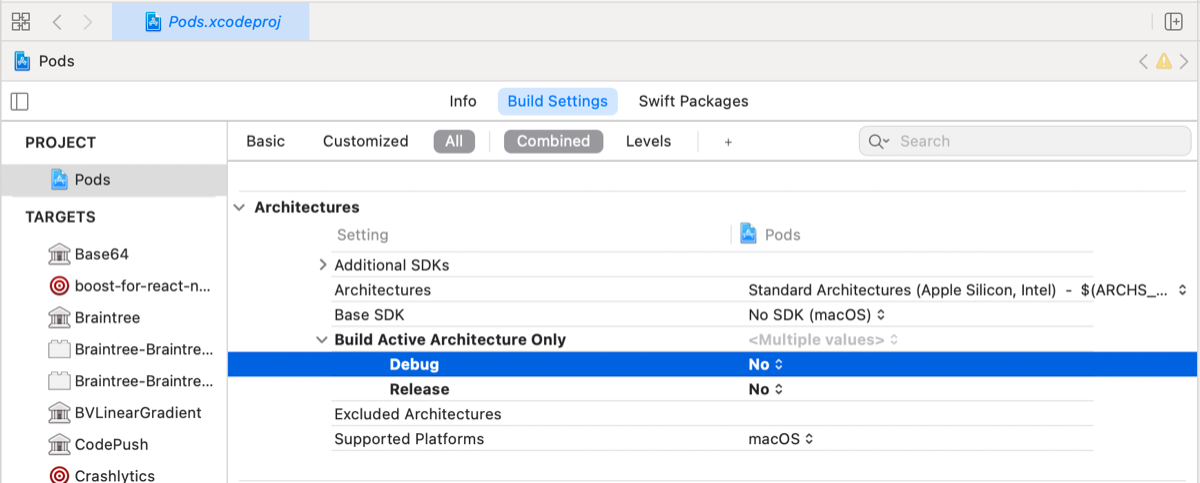Switch to Levels view
1200x483 pixels.
coord(648,141)
